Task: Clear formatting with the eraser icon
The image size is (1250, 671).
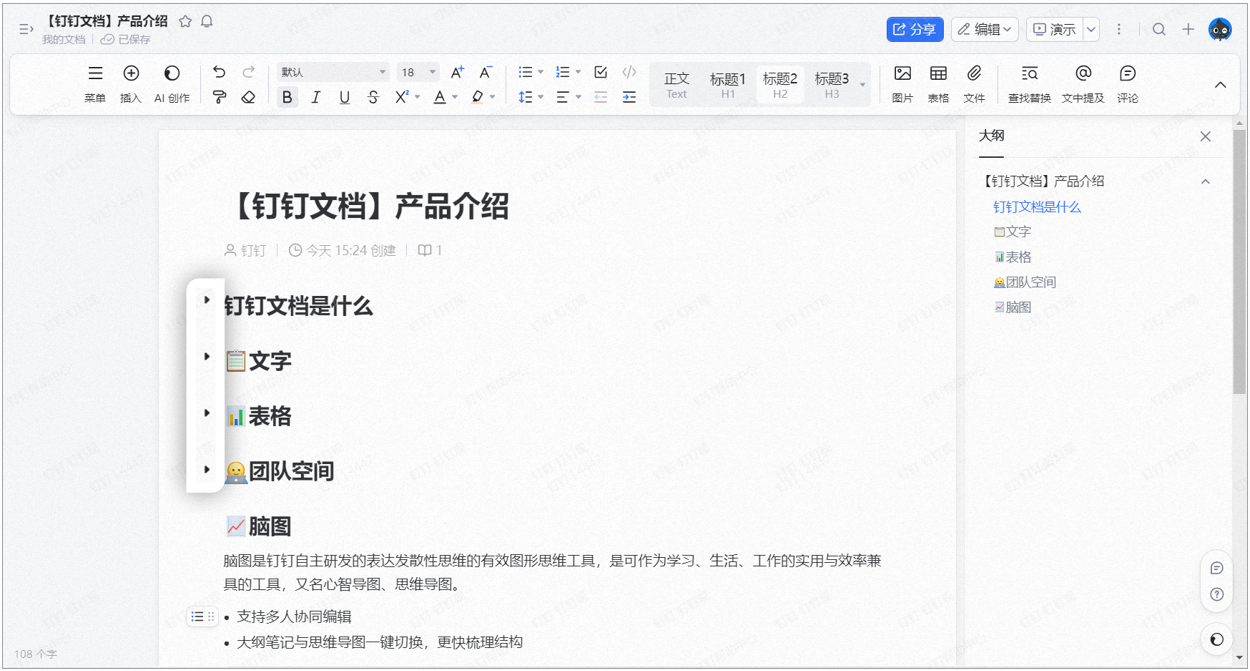Action: pos(249,97)
